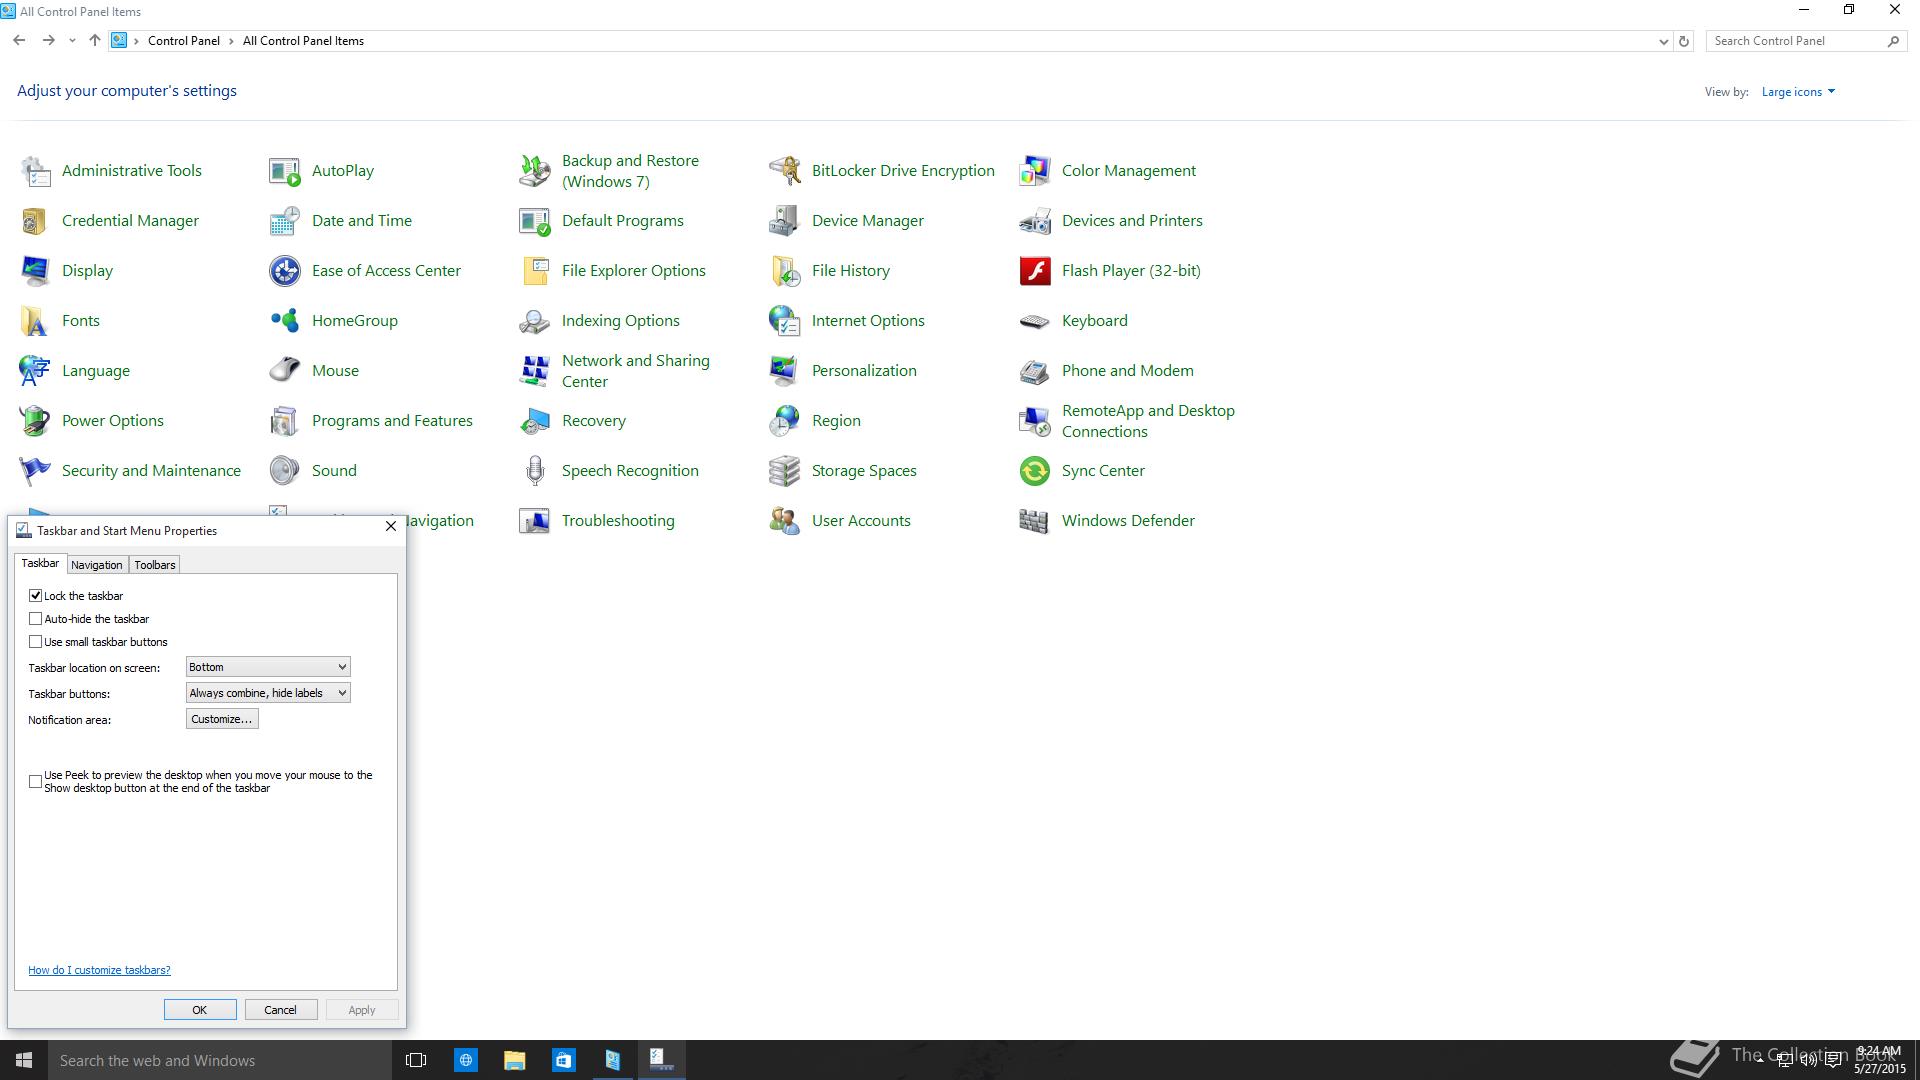Click Control Panel breadcrumb in address bar
Viewport: 1920px width, 1080px height.
(184, 41)
